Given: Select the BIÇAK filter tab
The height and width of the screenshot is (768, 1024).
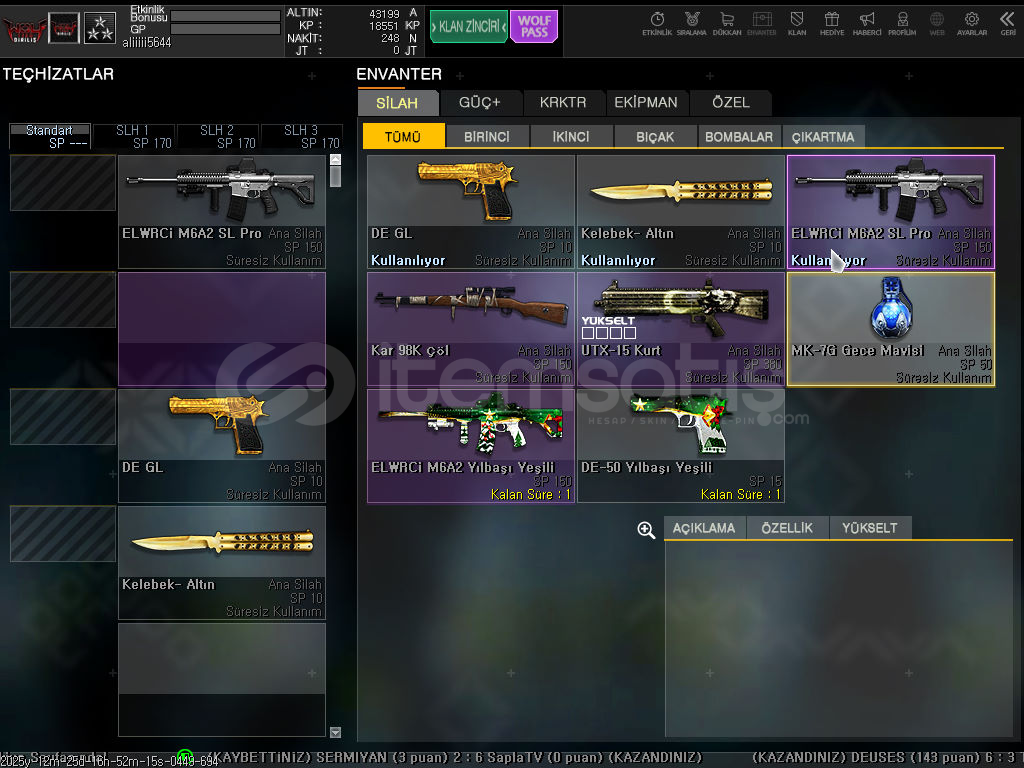Looking at the screenshot, I should coord(655,136).
